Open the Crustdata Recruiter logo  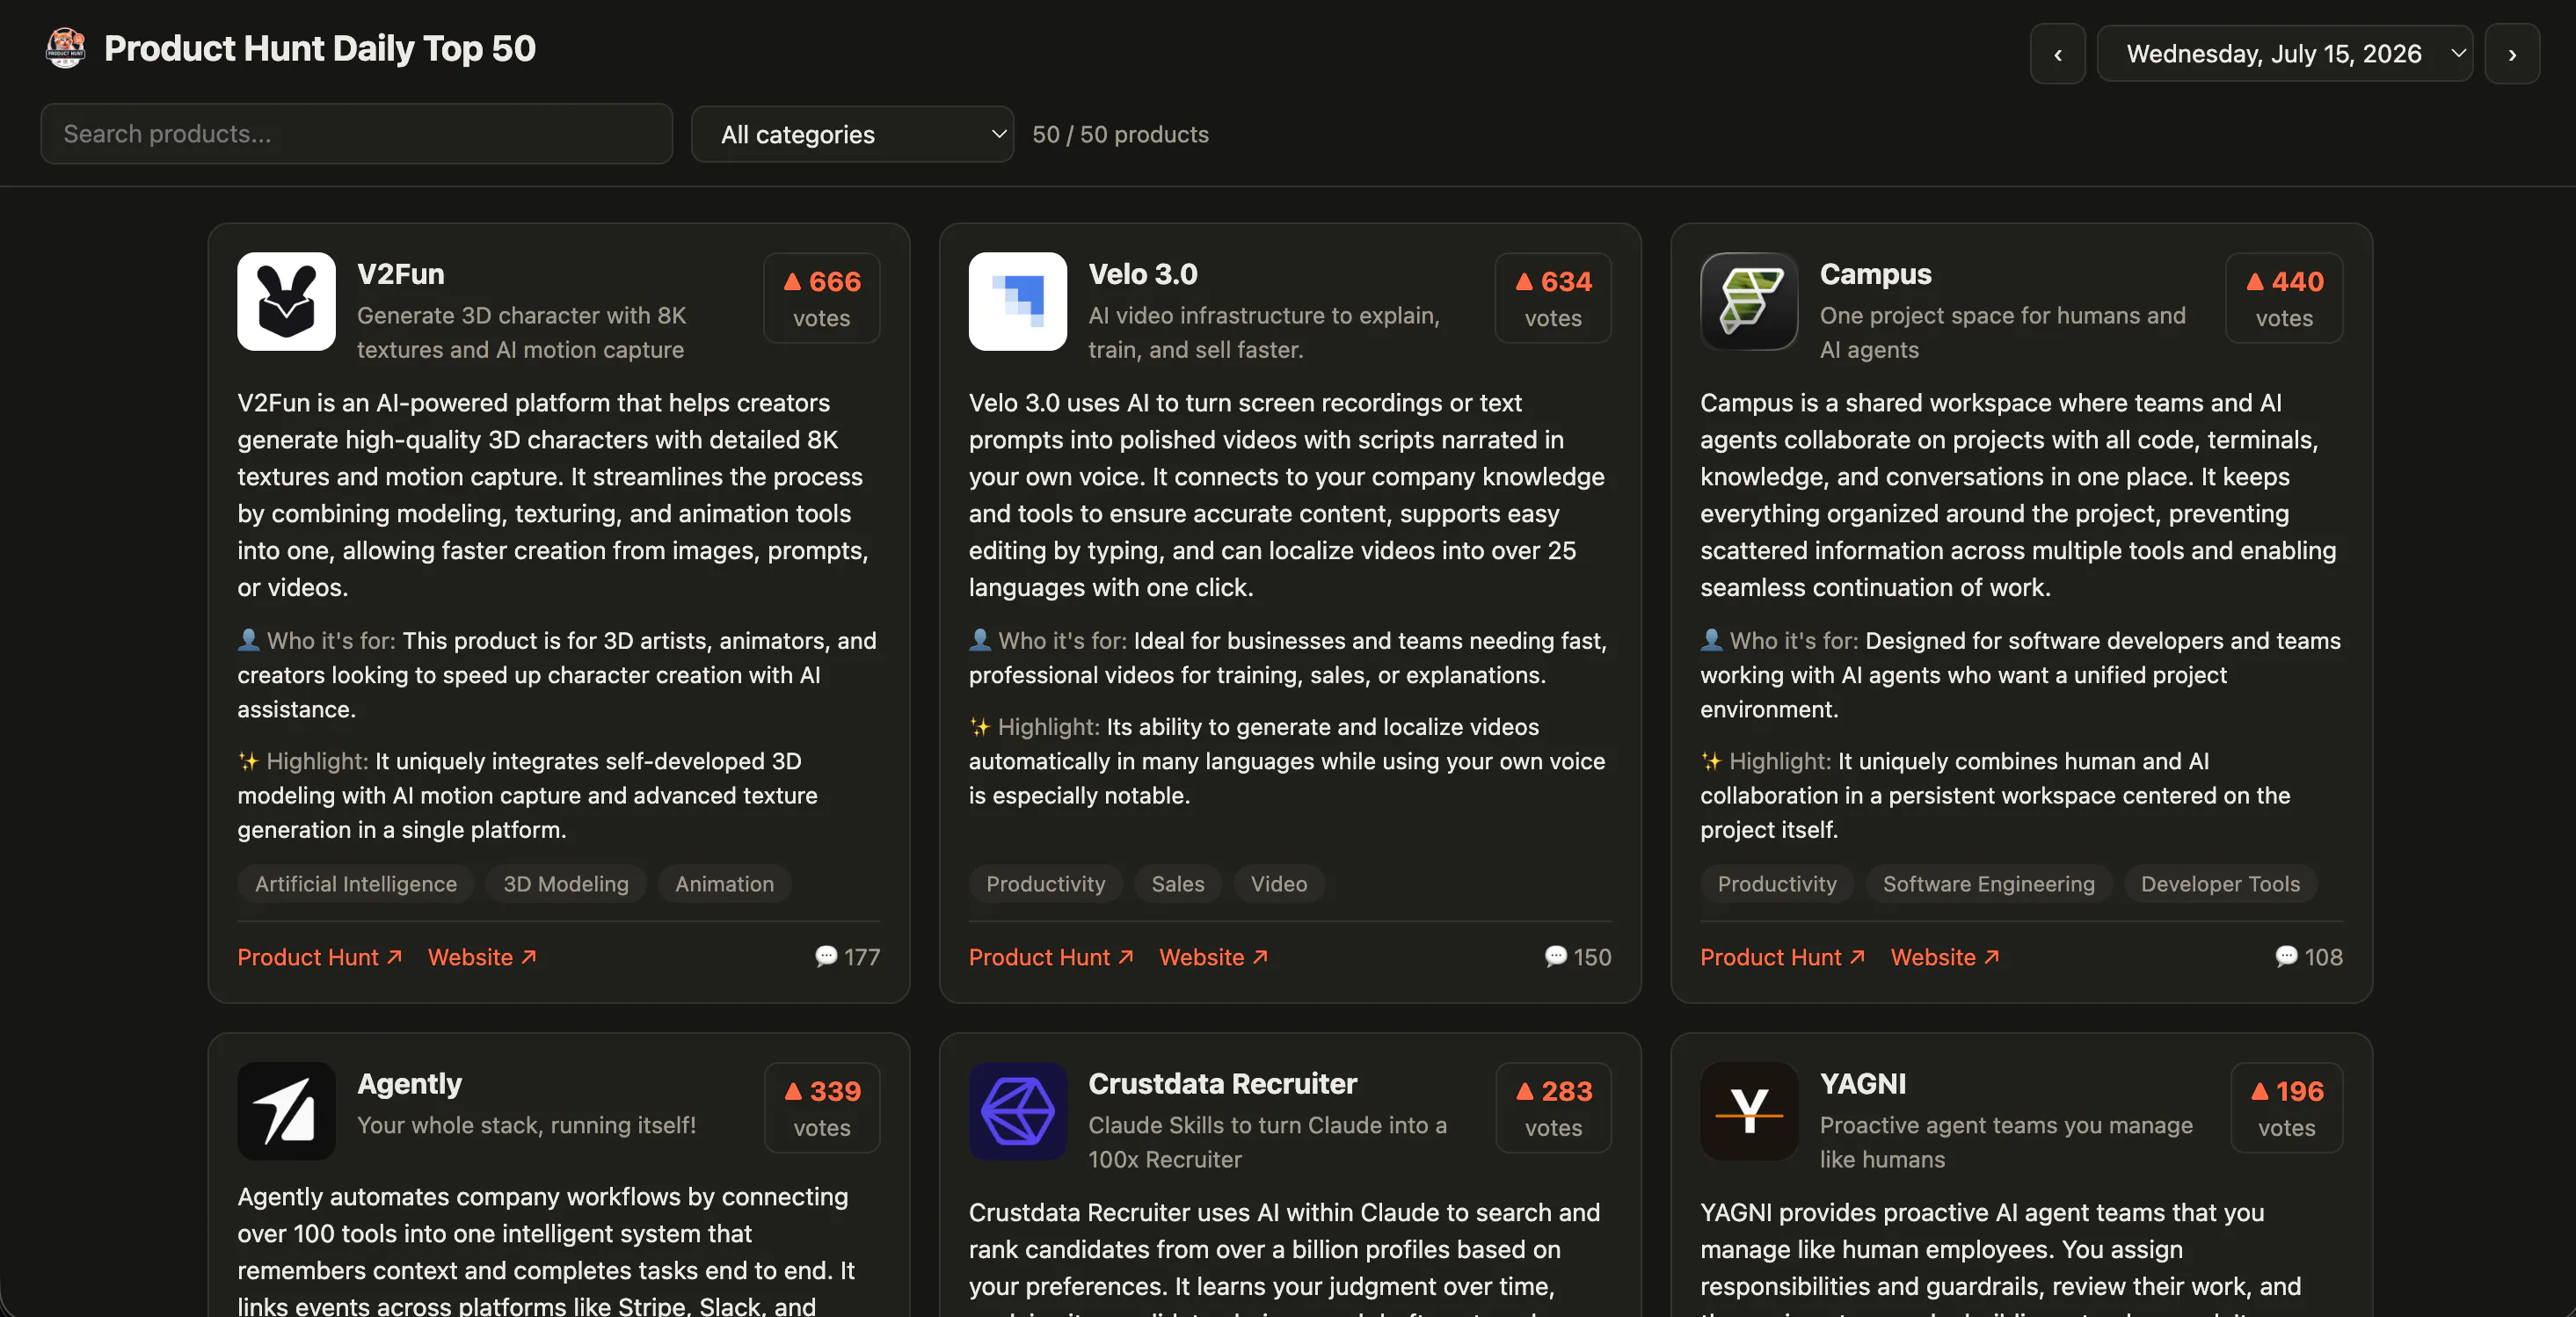point(1017,1111)
